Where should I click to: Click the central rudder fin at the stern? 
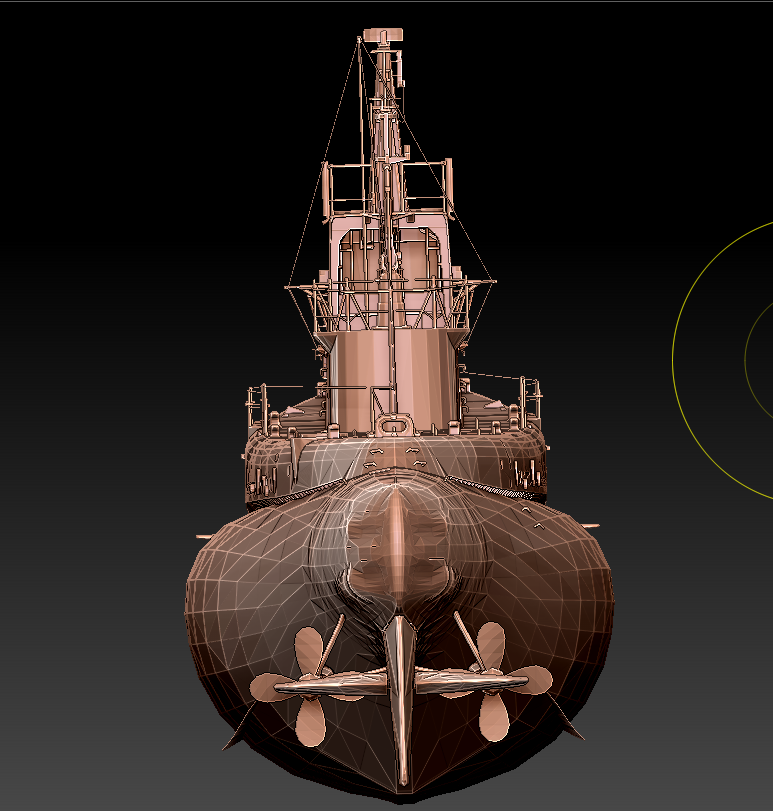coord(401,698)
